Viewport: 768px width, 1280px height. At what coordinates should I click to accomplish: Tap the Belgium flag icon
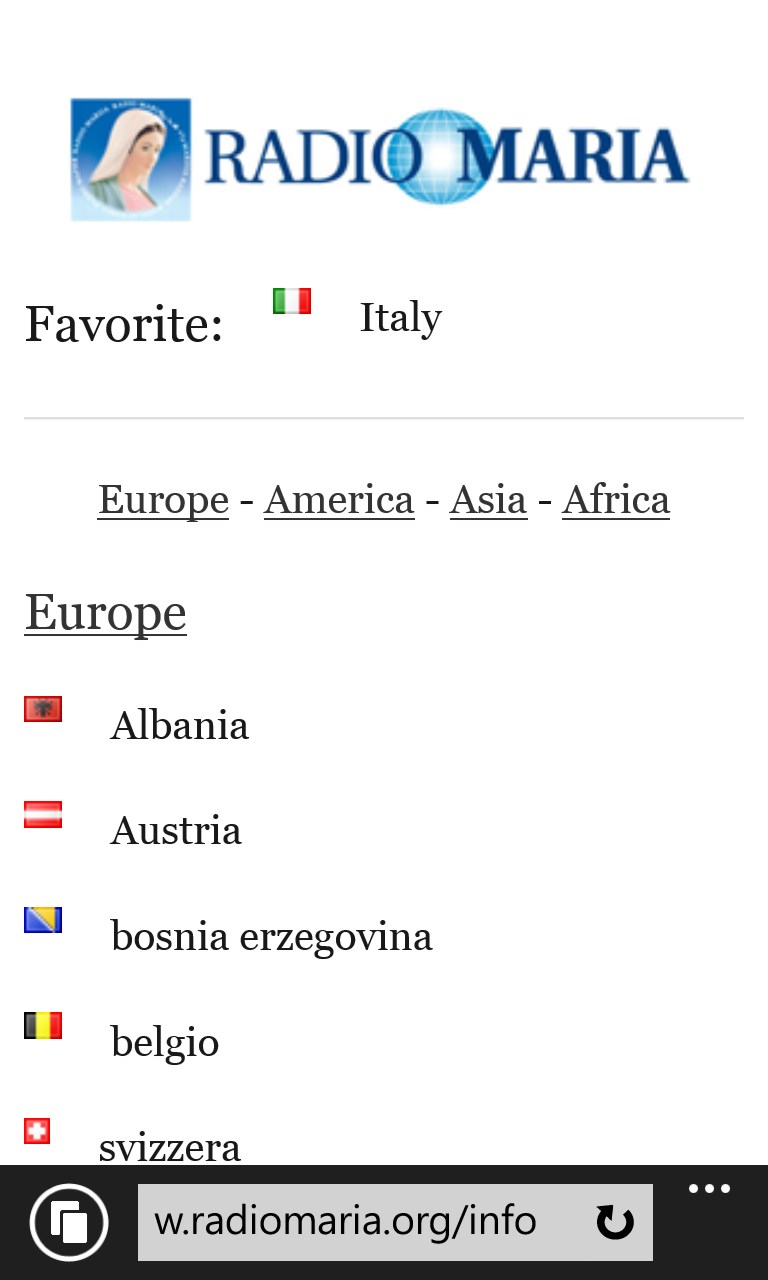tap(43, 1026)
